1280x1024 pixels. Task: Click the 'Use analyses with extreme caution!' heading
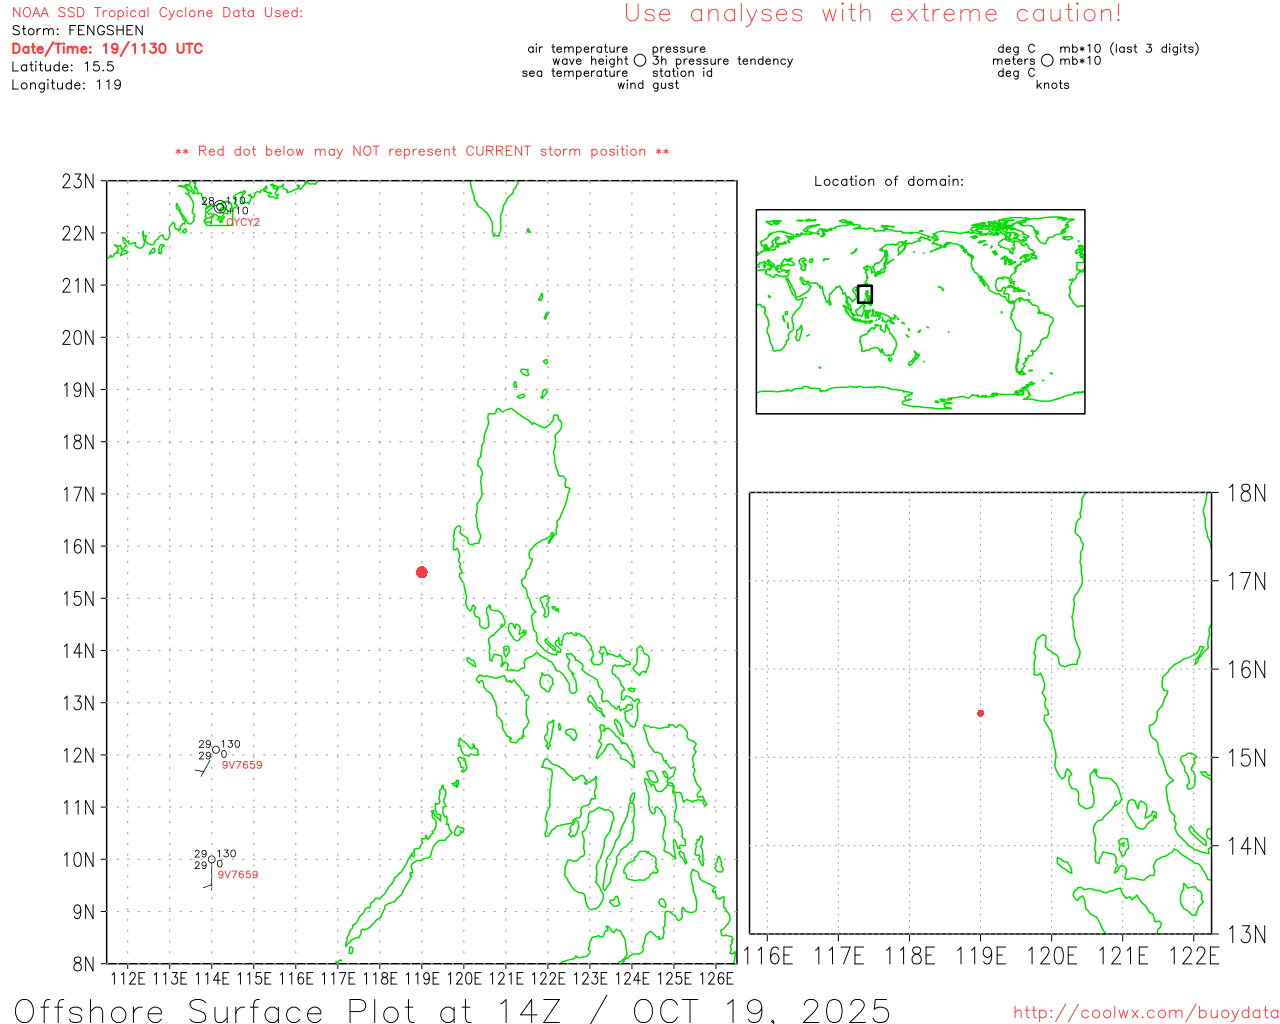coord(873,14)
